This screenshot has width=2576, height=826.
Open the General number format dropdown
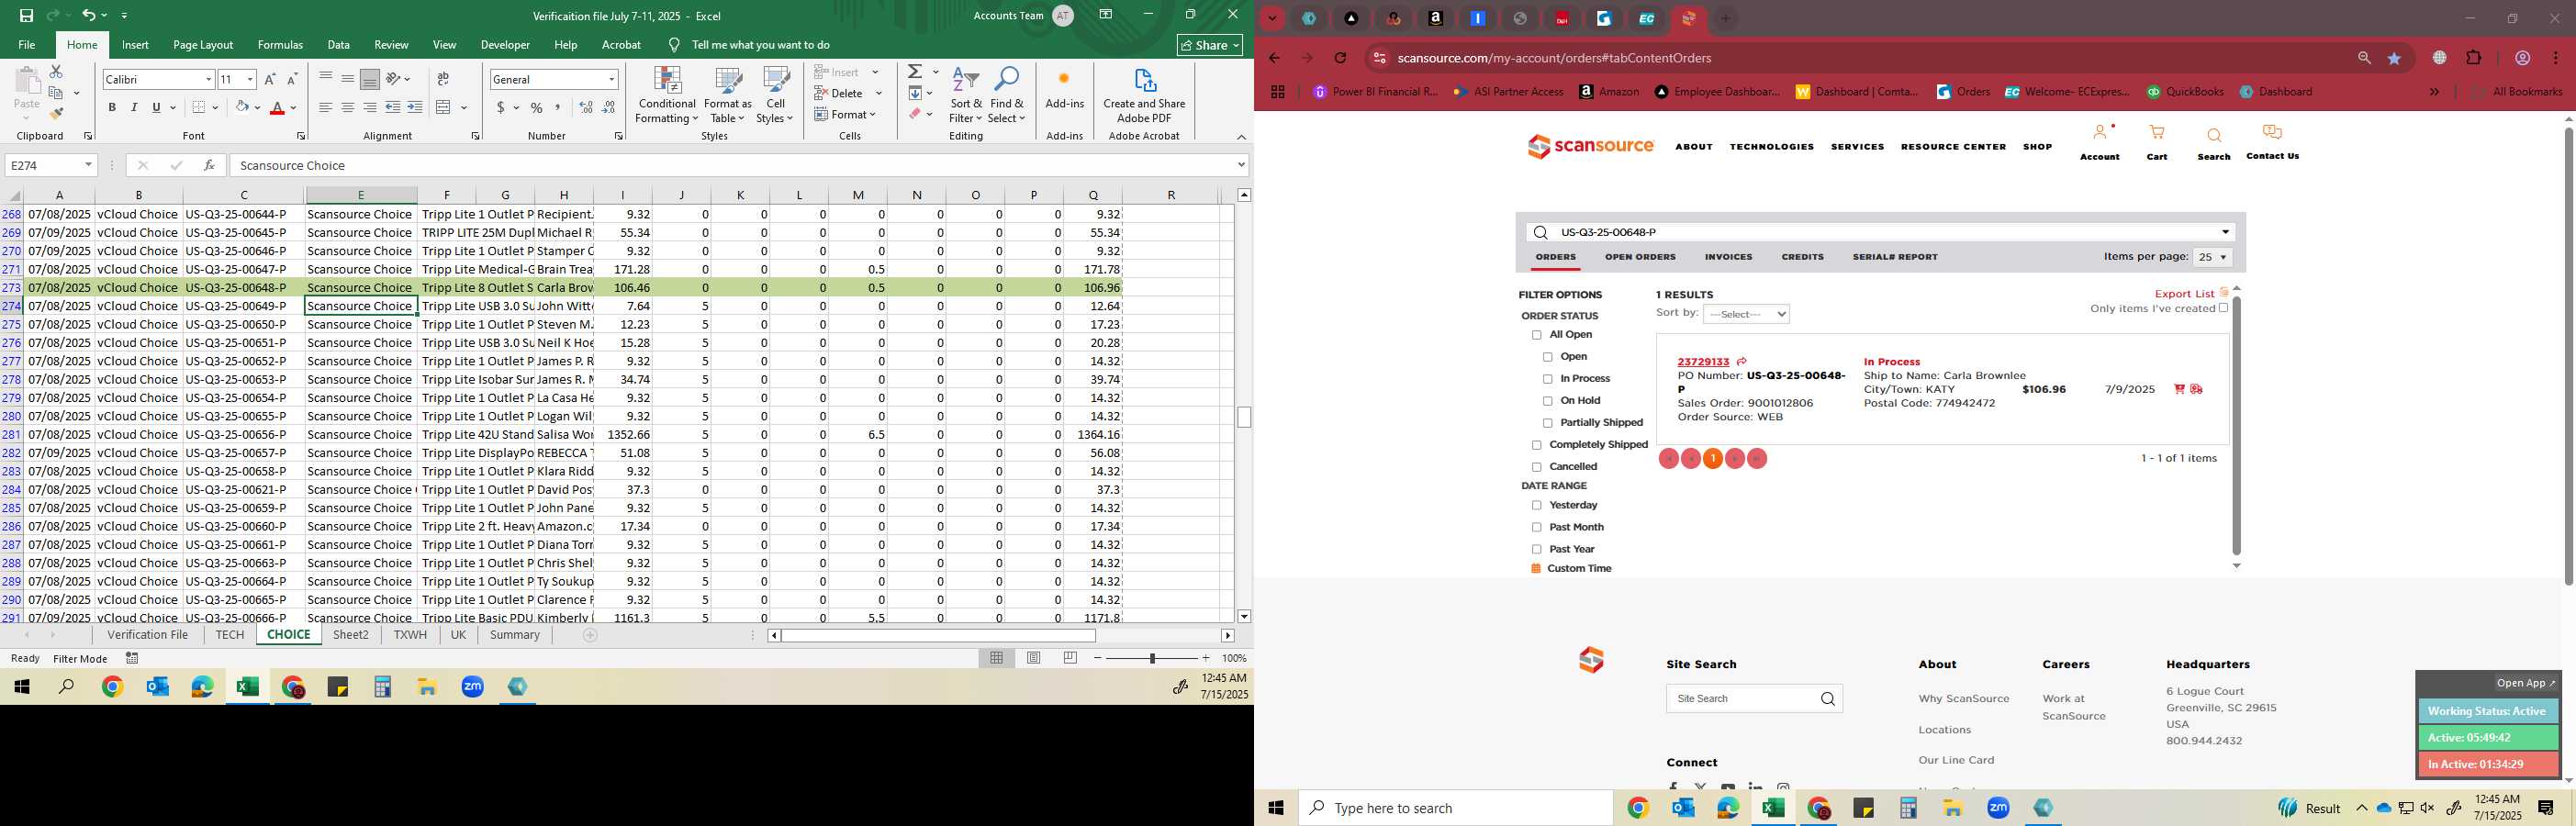pos(611,79)
